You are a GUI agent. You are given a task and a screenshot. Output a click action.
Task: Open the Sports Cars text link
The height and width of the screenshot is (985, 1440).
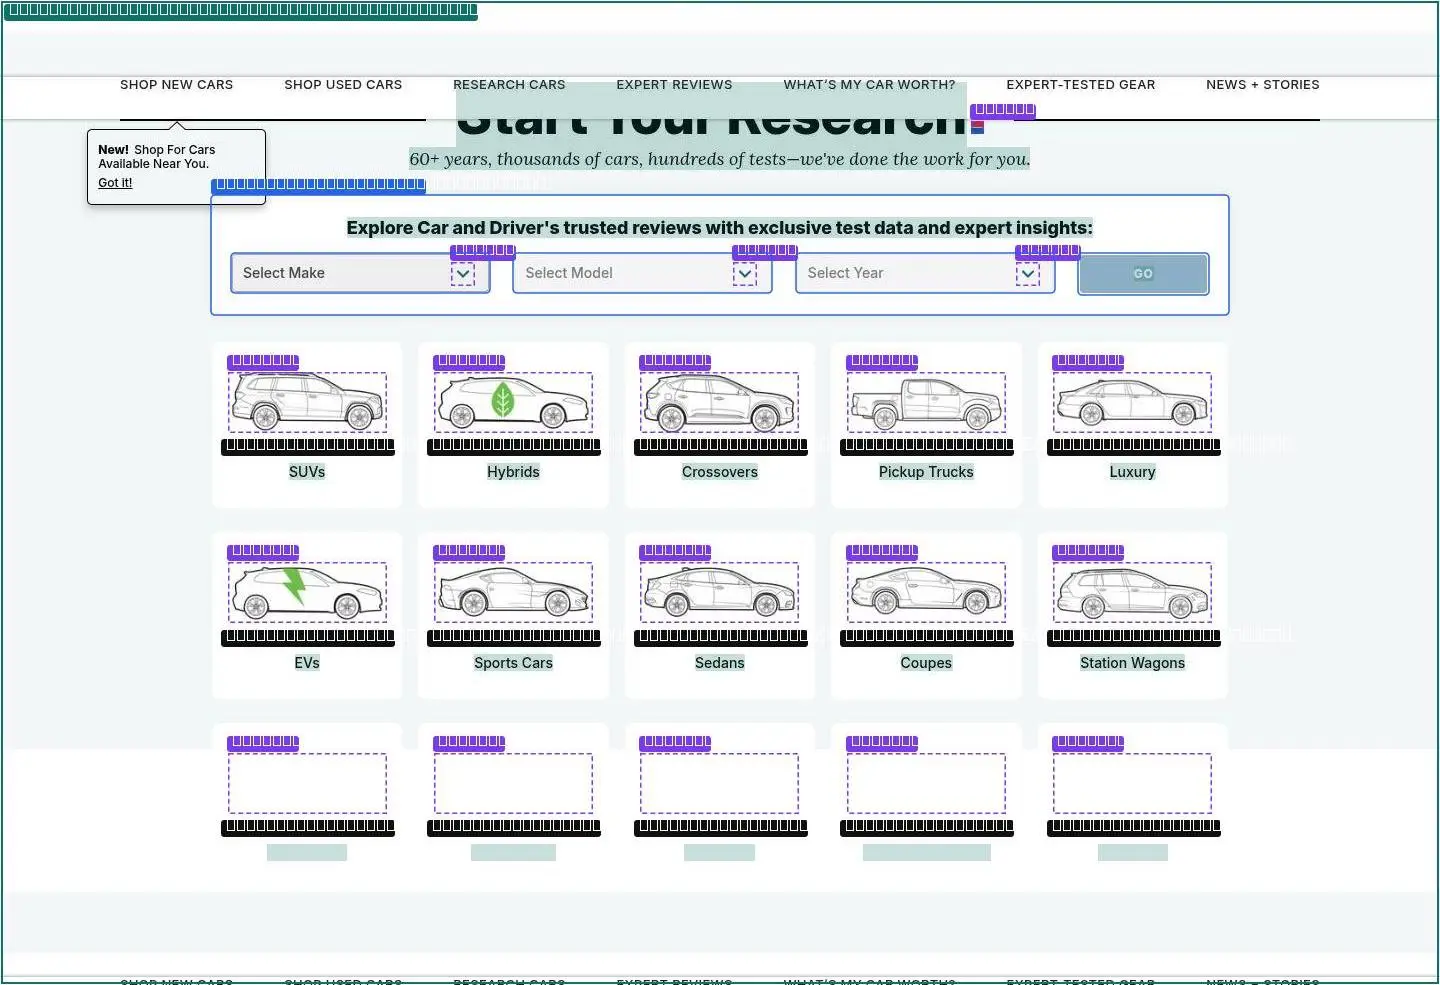click(x=513, y=663)
